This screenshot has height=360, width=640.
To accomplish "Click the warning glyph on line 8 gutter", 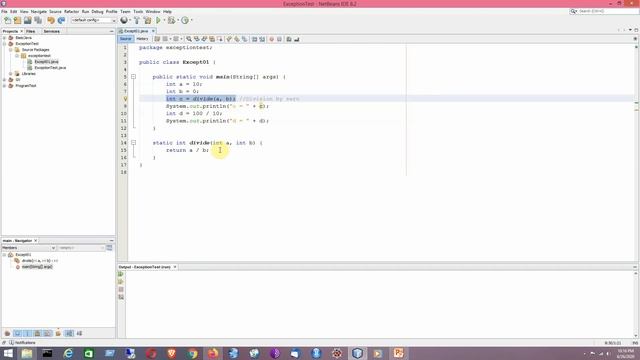I will coord(125,99).
